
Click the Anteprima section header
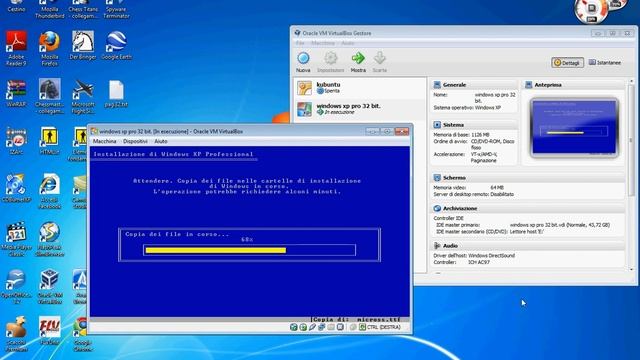tap(574, 85)
